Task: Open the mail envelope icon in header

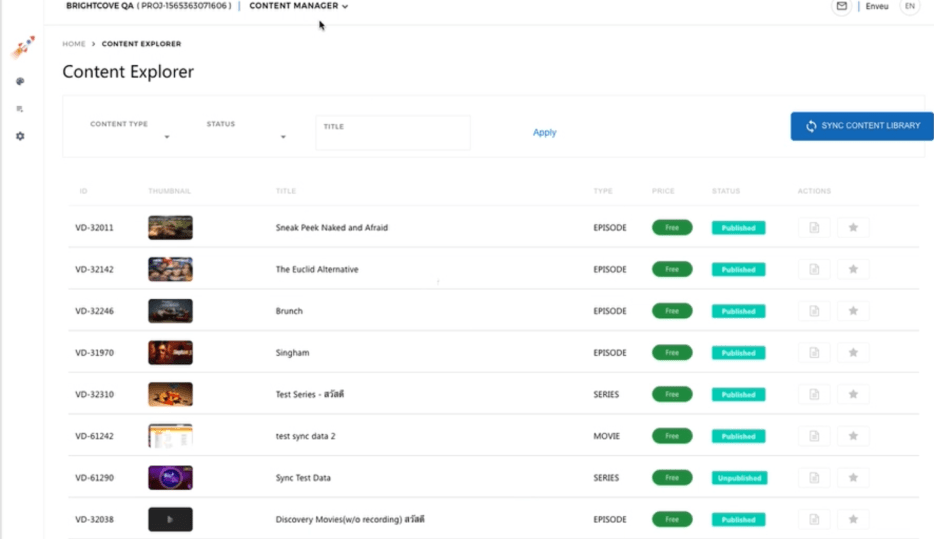Action: pos(841,6)
